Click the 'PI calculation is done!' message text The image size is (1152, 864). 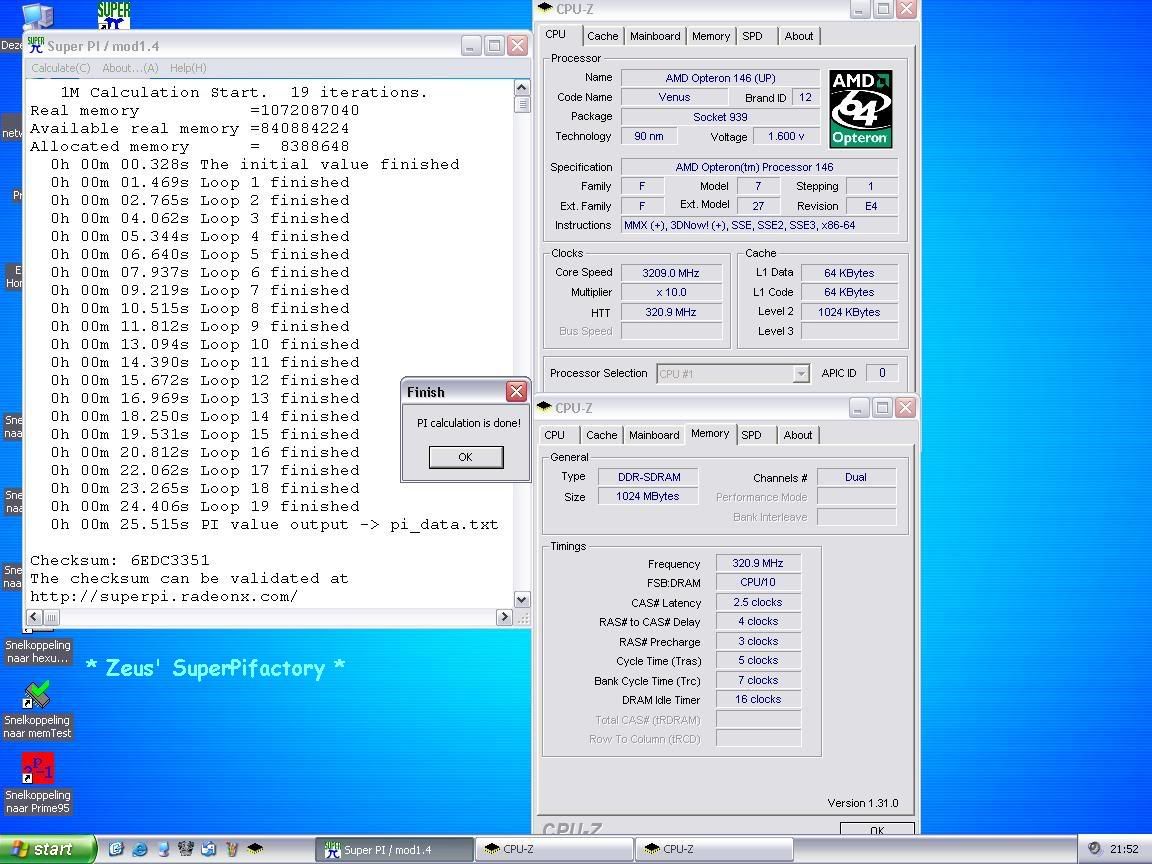pyautogui.click(x=469, y=423)
